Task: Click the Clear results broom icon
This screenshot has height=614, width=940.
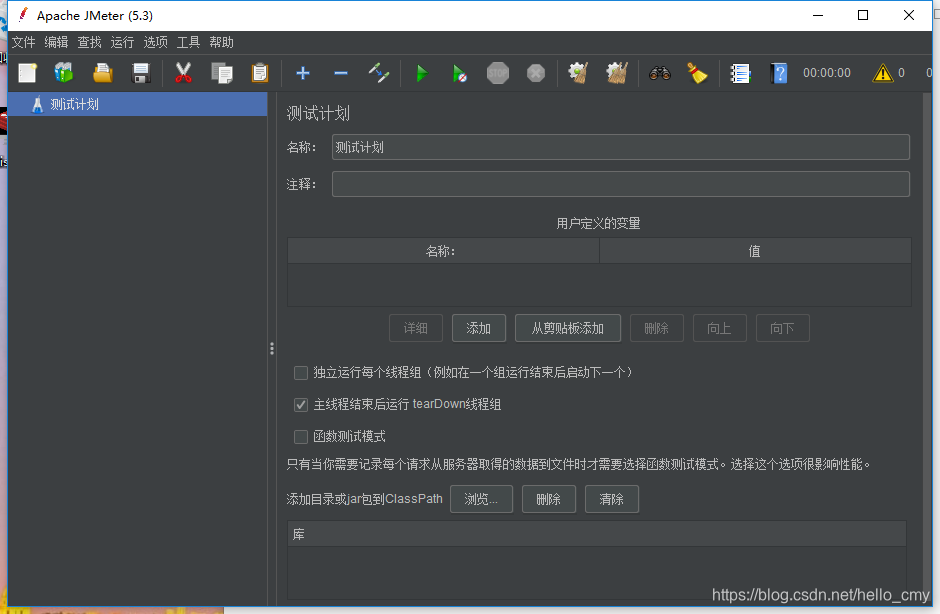Action: [x=578, y=73]
